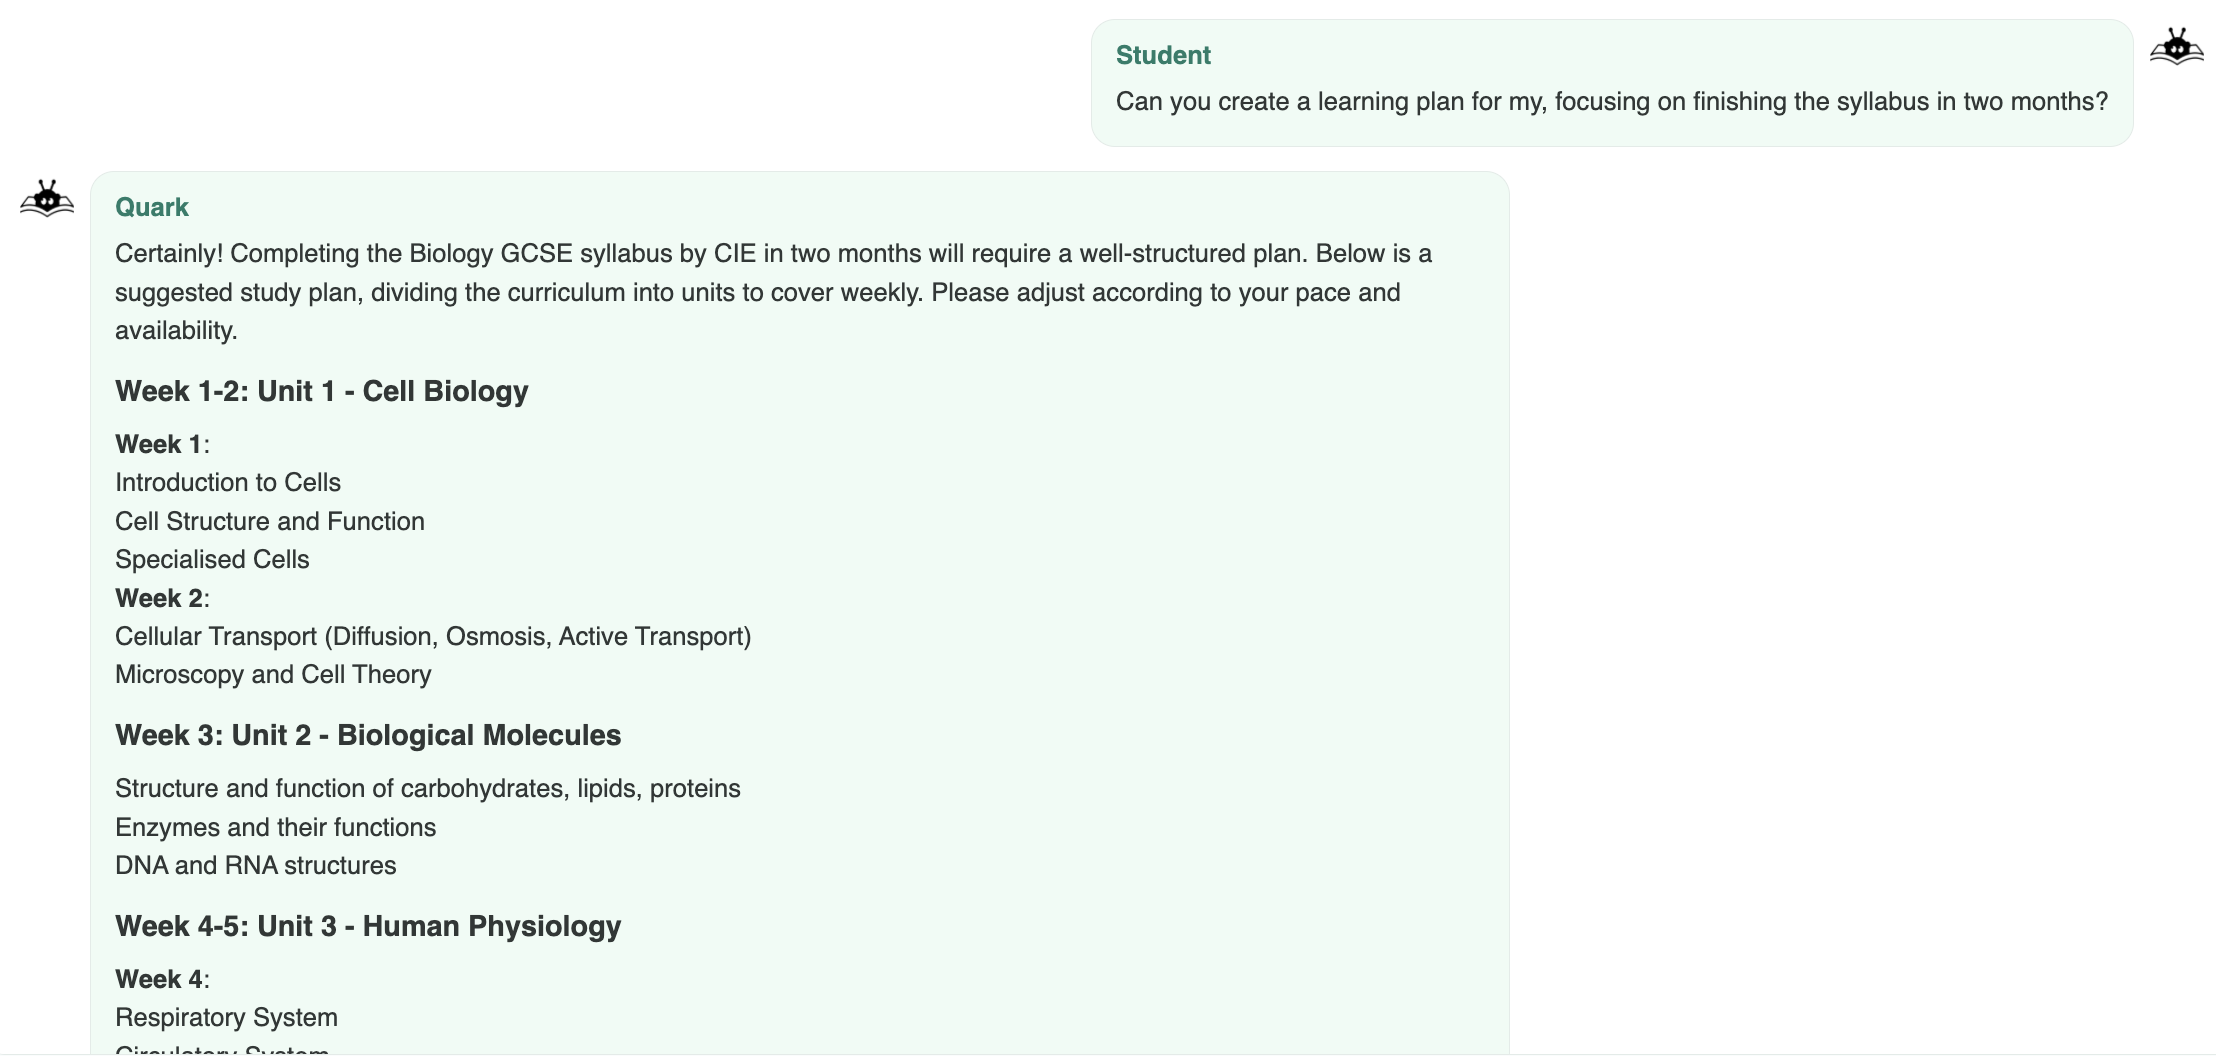Click the Microscopy and Cell Theory line

pos(273,675)
